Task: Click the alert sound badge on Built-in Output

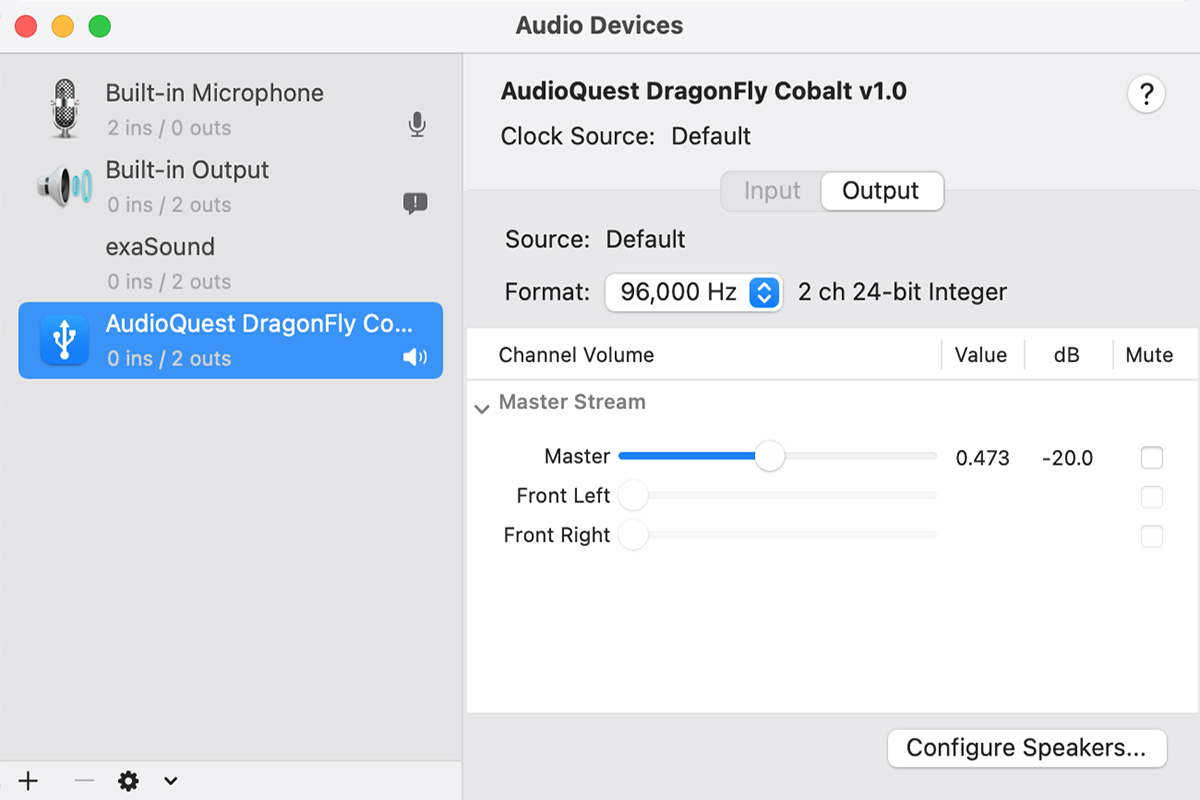Action: point(415,204)
